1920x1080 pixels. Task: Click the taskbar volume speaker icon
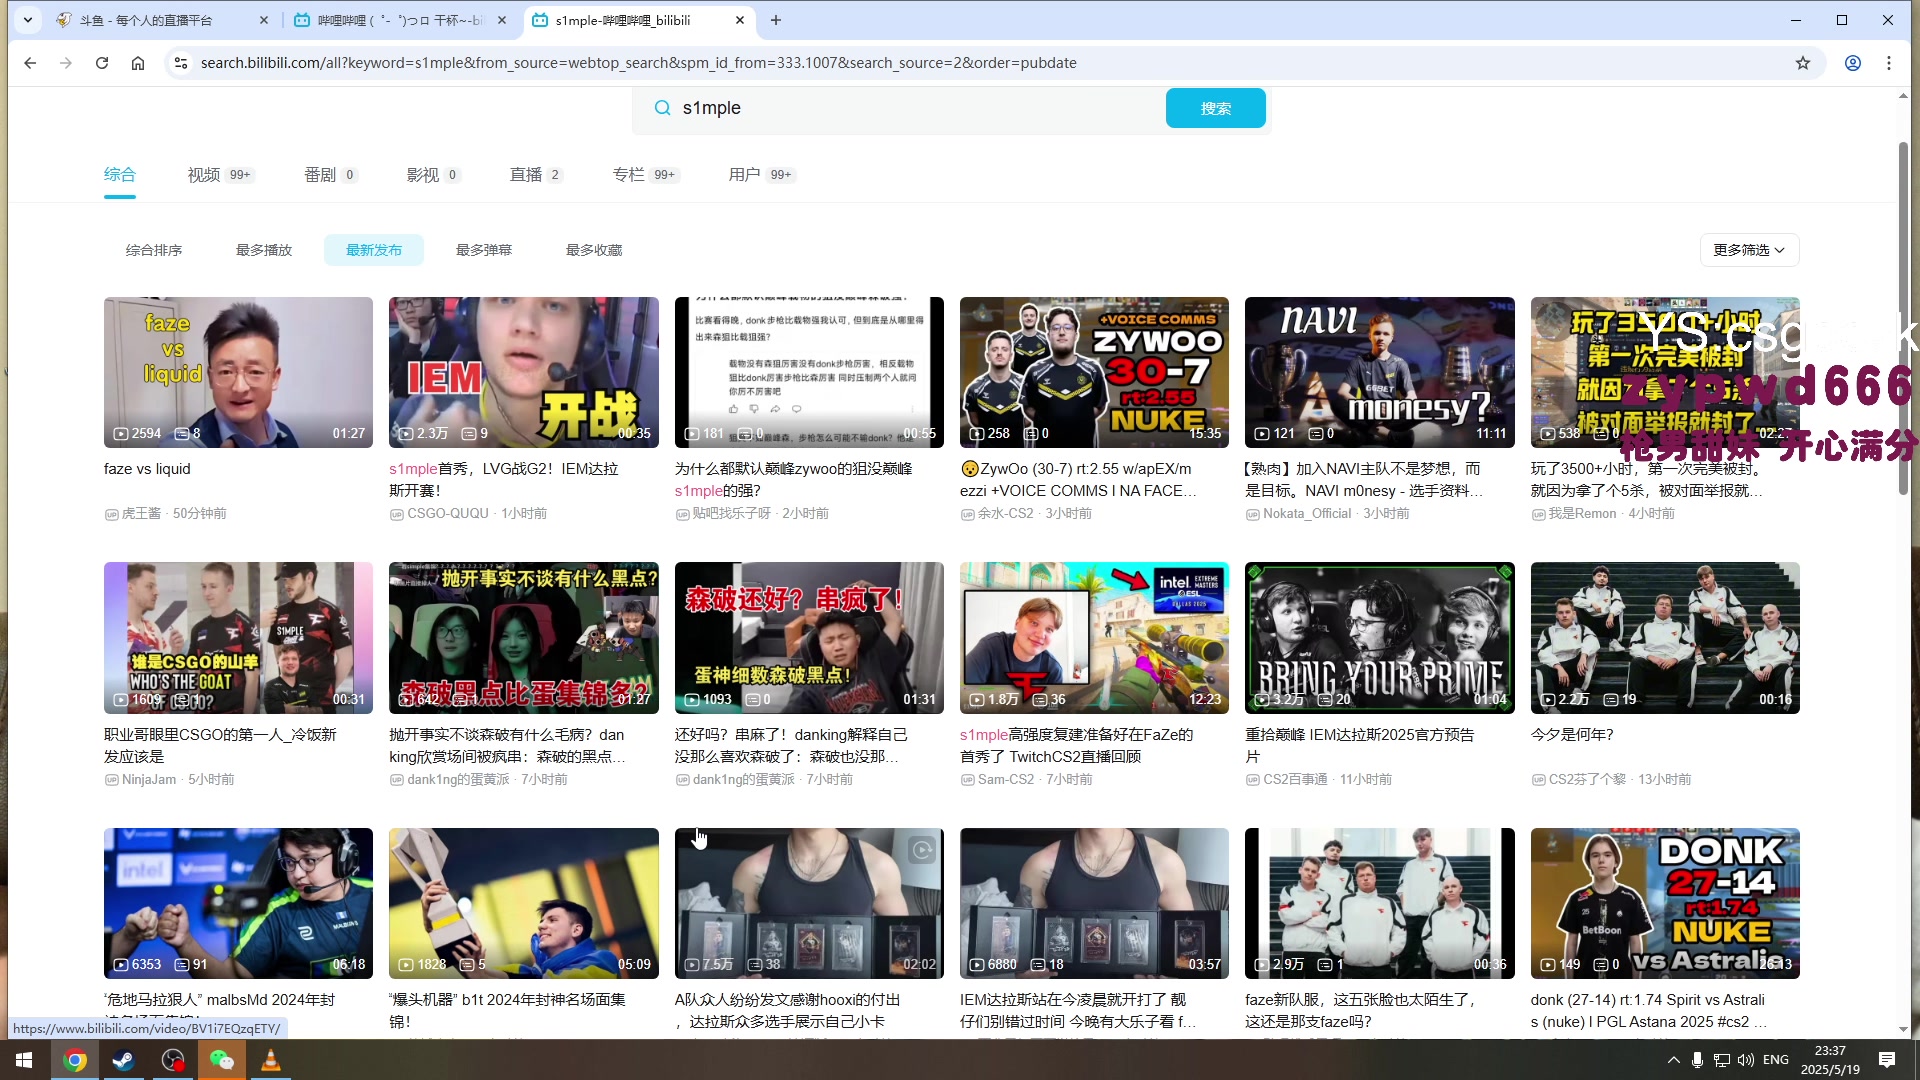(1746, 1060)
